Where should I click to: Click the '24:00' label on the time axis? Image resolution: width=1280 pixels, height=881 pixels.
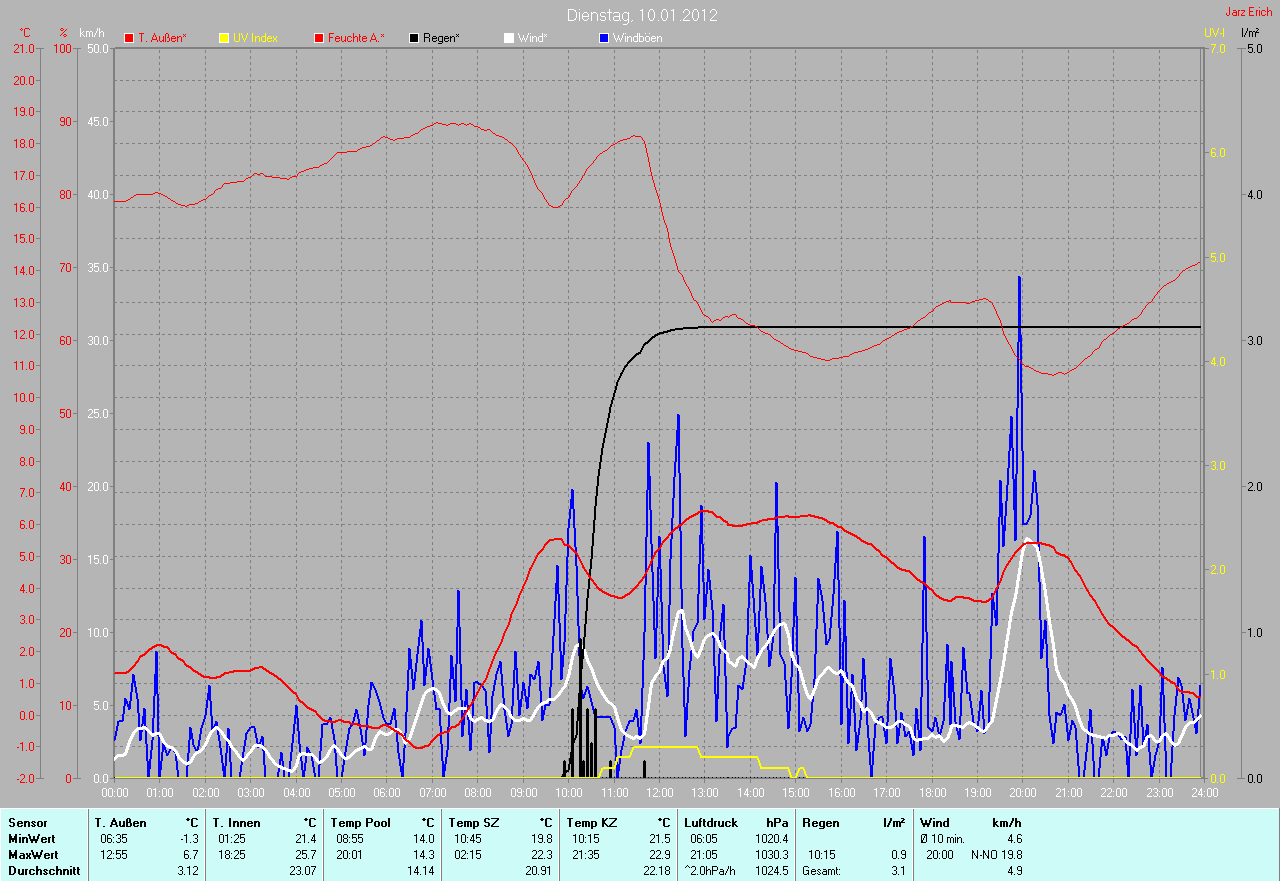pyautogui.click(x=1203, y=793)
